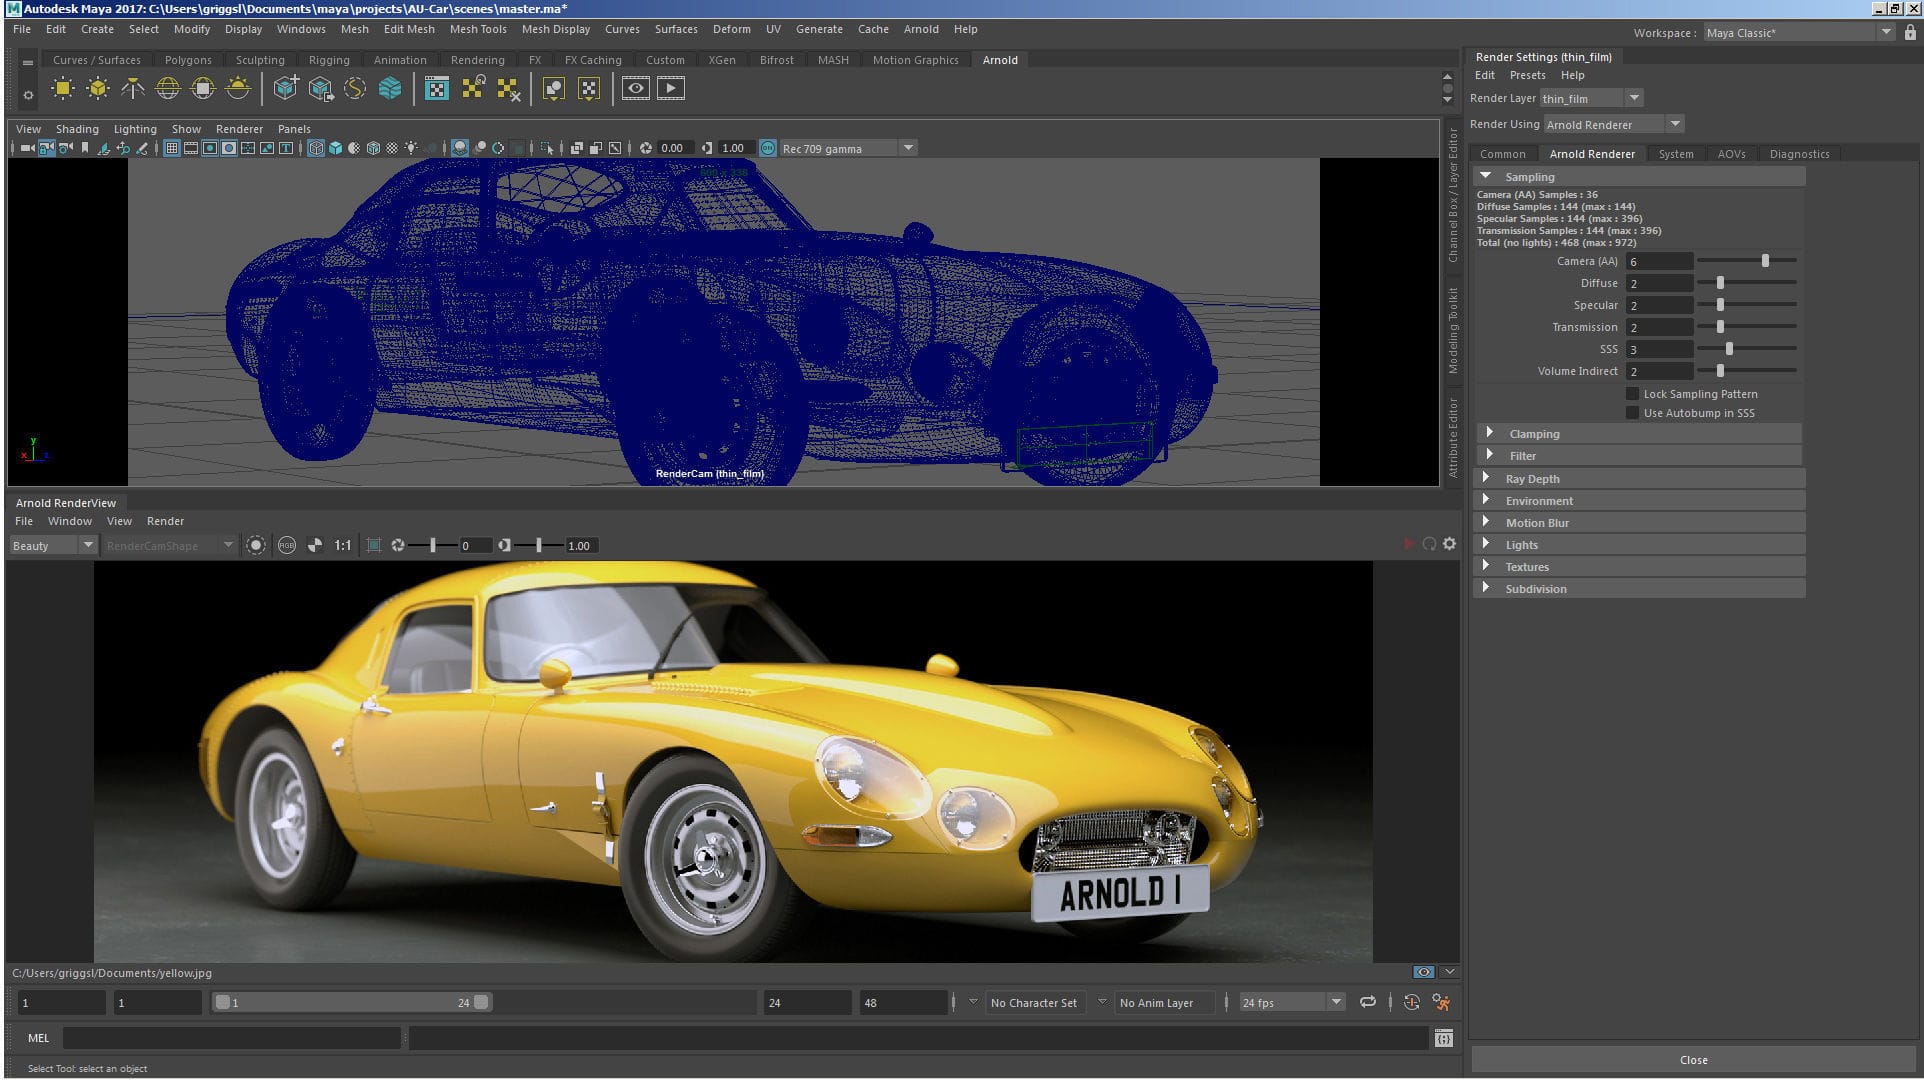Screen dimensions: 1924x1080
Task: Click the RenderCam shape input field
Action: tap(157, 543)
